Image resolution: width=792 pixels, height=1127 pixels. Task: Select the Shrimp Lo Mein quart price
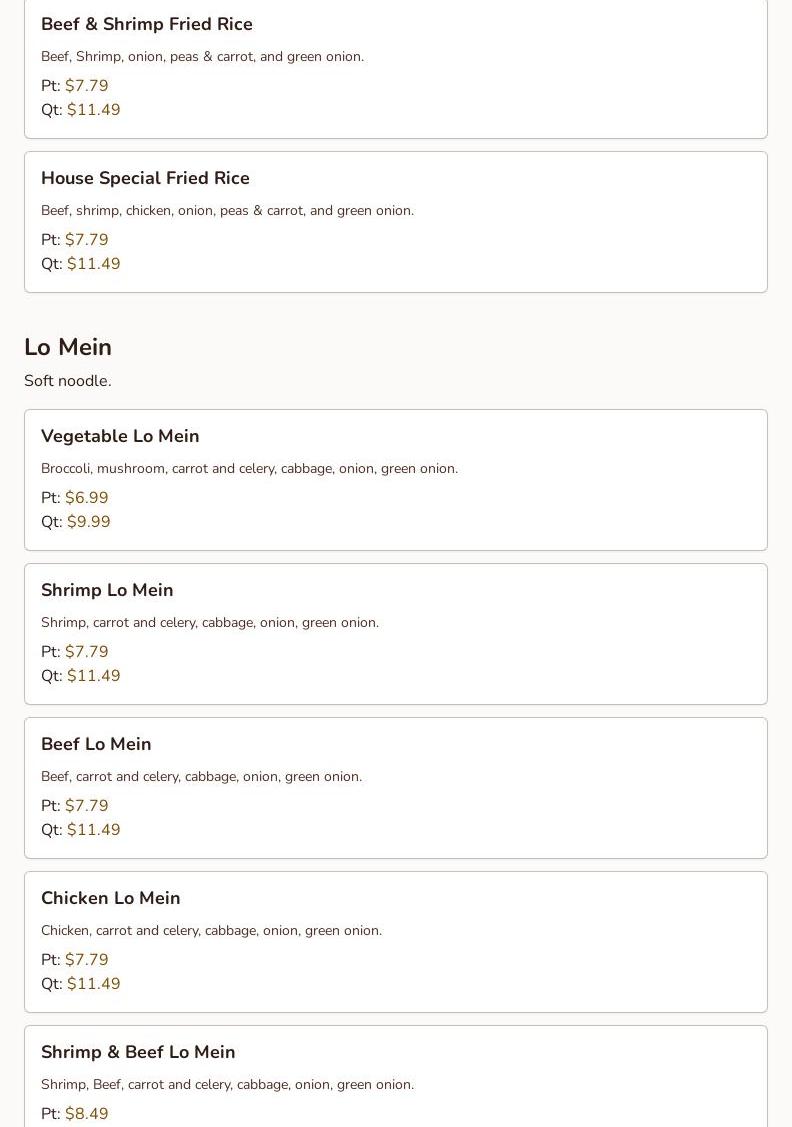pos(94,676)
